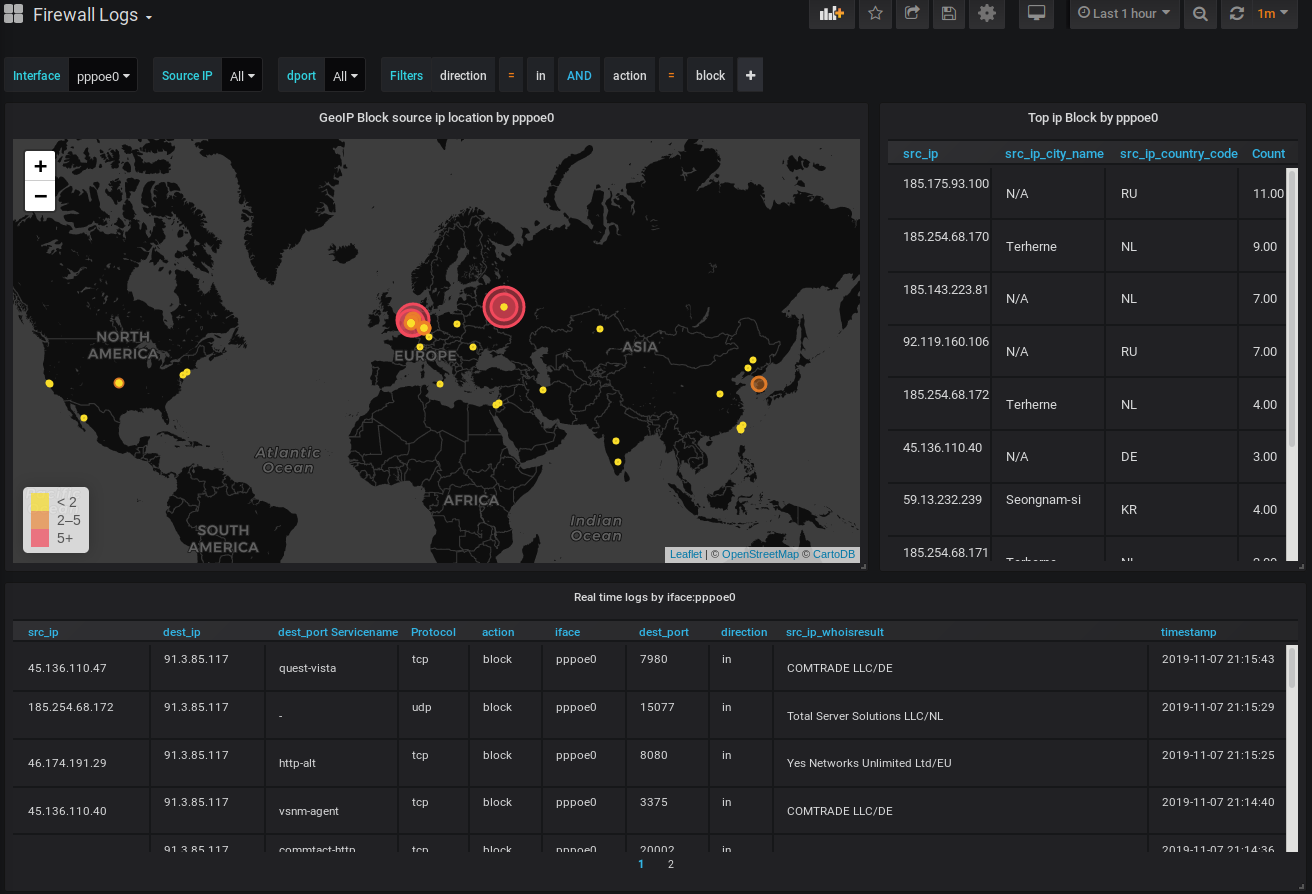Sort top IP table by Count column

(x=1268, y=154)
